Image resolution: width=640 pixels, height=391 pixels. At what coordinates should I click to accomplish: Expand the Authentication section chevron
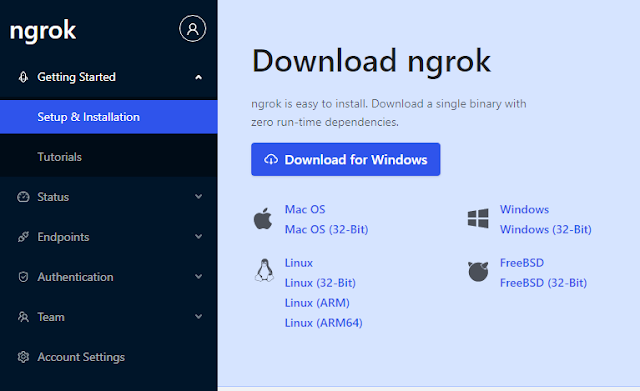tap(198, 277)
